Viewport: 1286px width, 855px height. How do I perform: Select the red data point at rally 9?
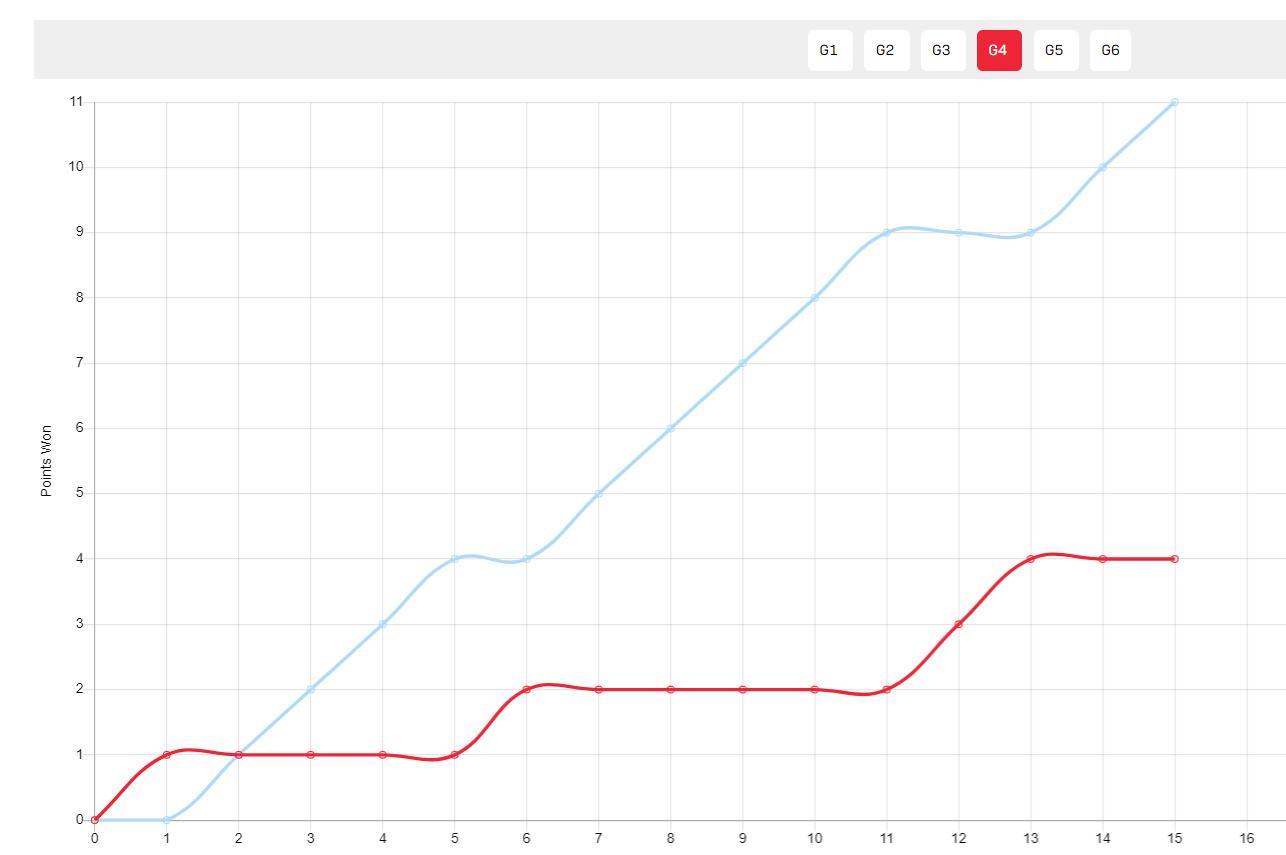(x=742, y=689)
